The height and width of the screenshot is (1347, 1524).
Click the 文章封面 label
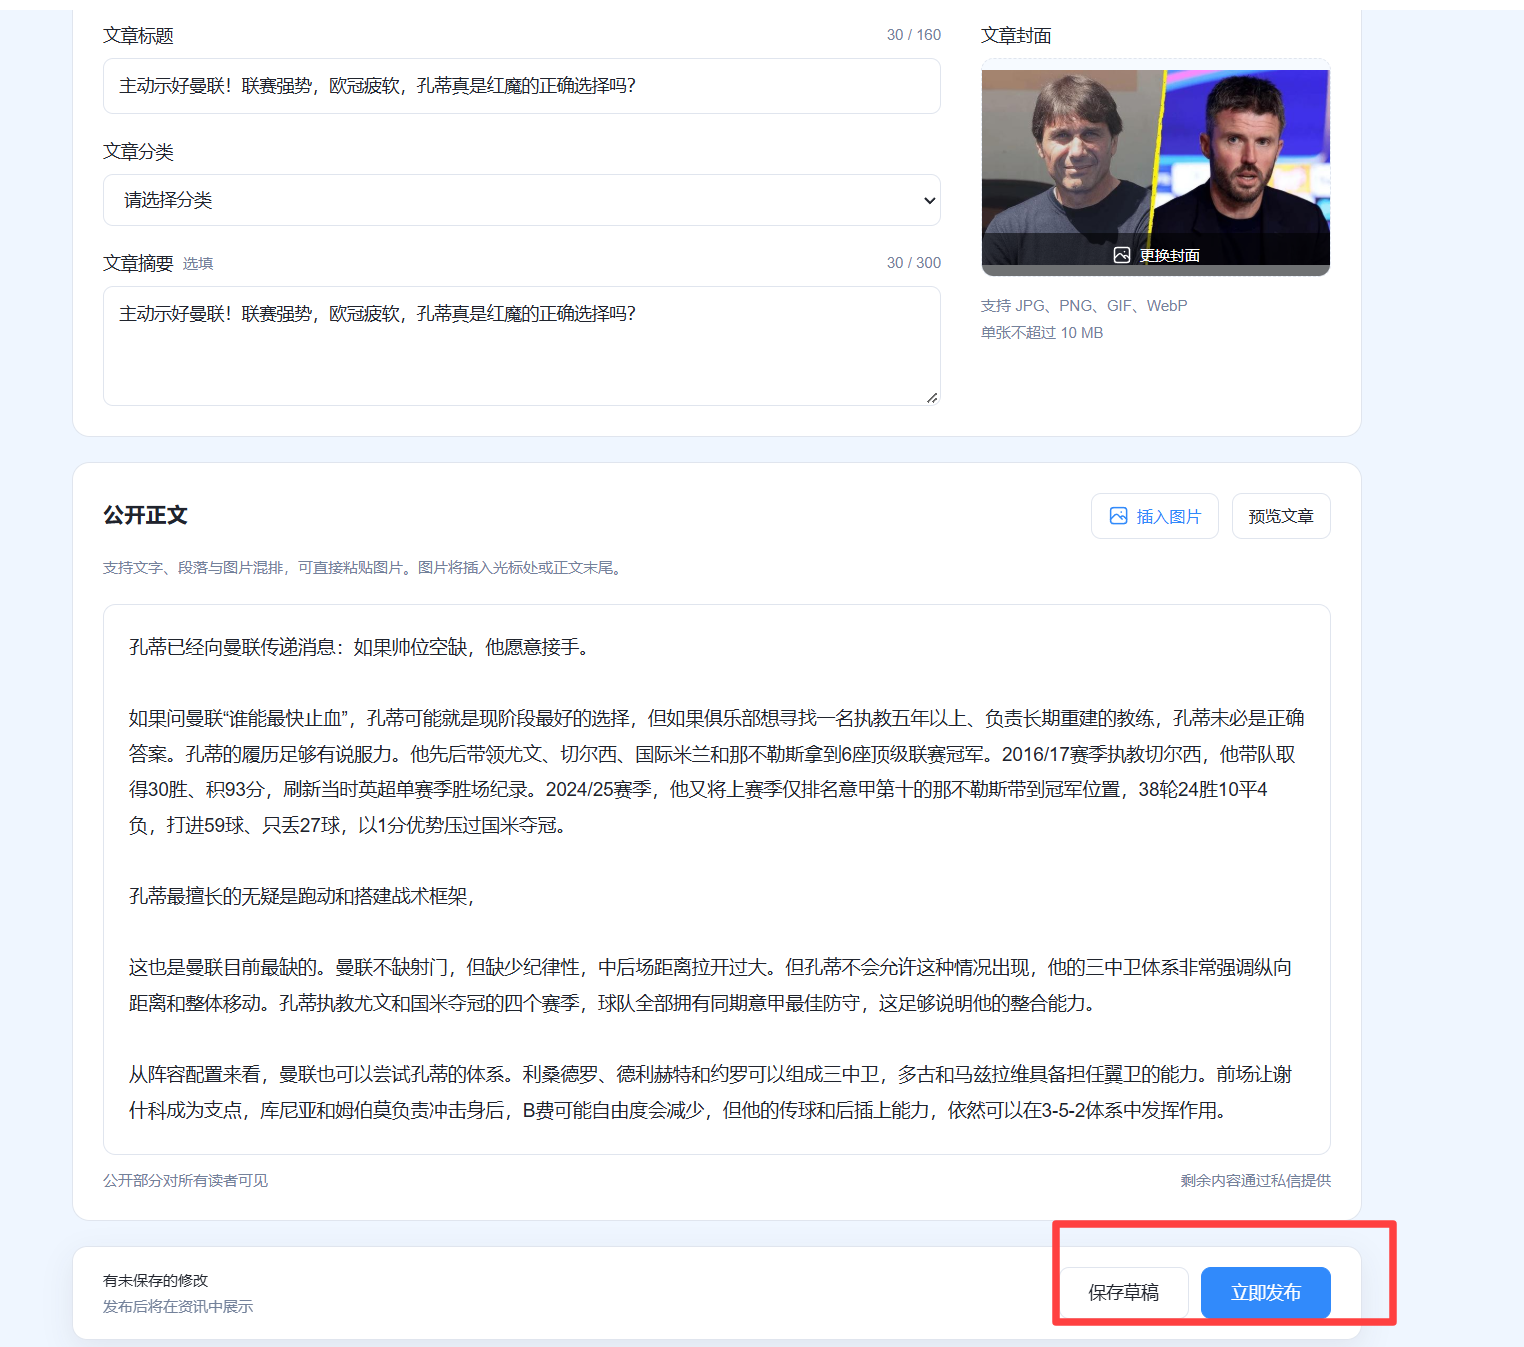click(x=1016, y=36)
